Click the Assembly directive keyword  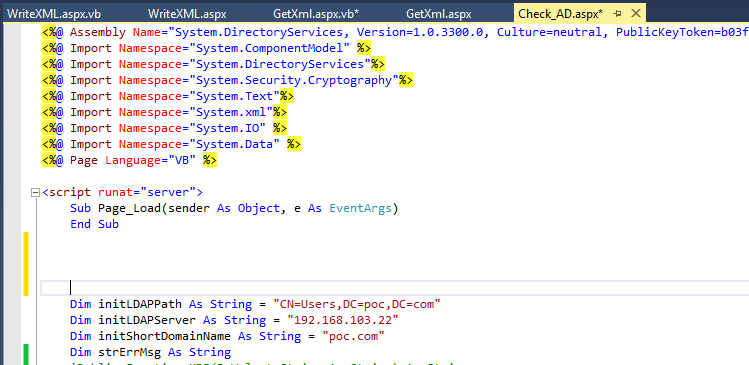click(x=98, y=32)
